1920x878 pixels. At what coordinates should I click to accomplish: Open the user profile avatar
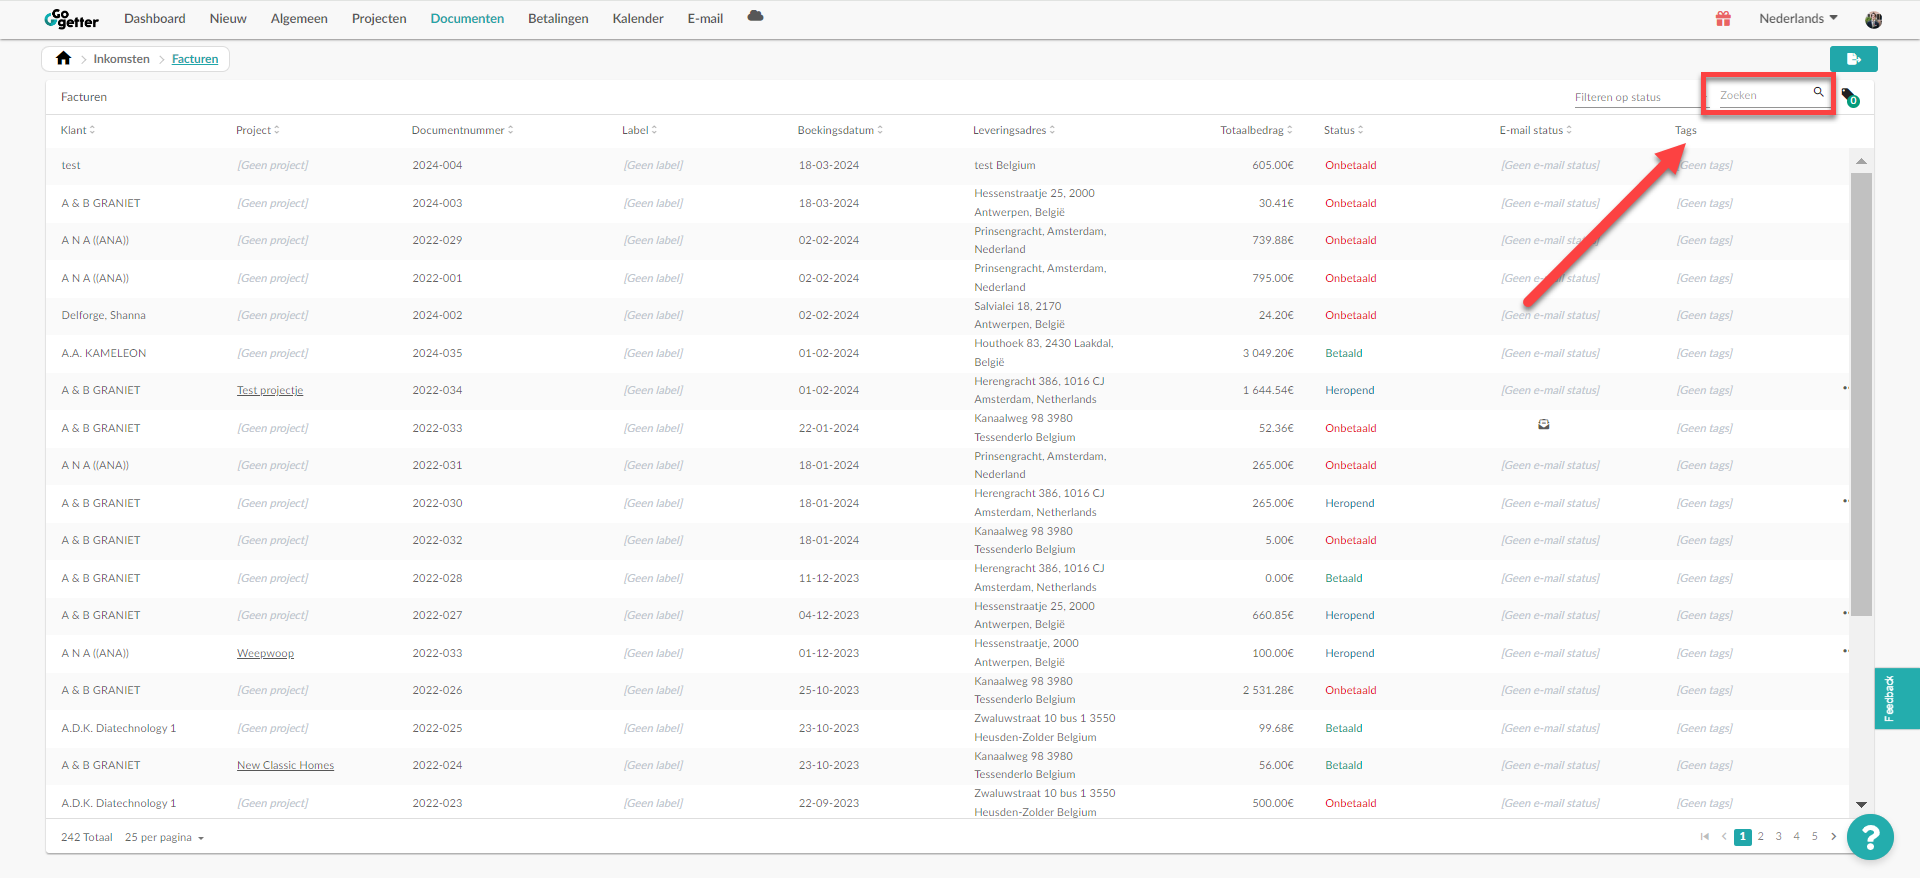(x=1874, y=20)
